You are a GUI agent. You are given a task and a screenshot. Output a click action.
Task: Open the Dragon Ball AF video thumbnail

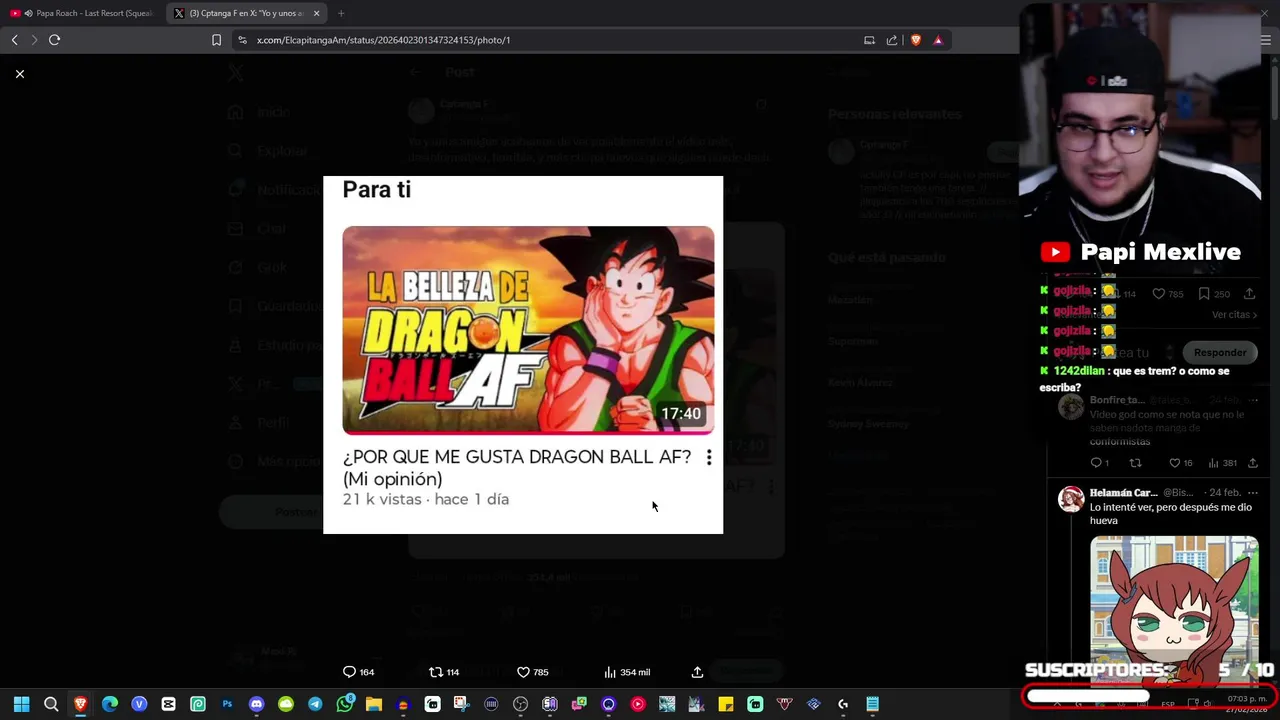click(x=528, y=330)
